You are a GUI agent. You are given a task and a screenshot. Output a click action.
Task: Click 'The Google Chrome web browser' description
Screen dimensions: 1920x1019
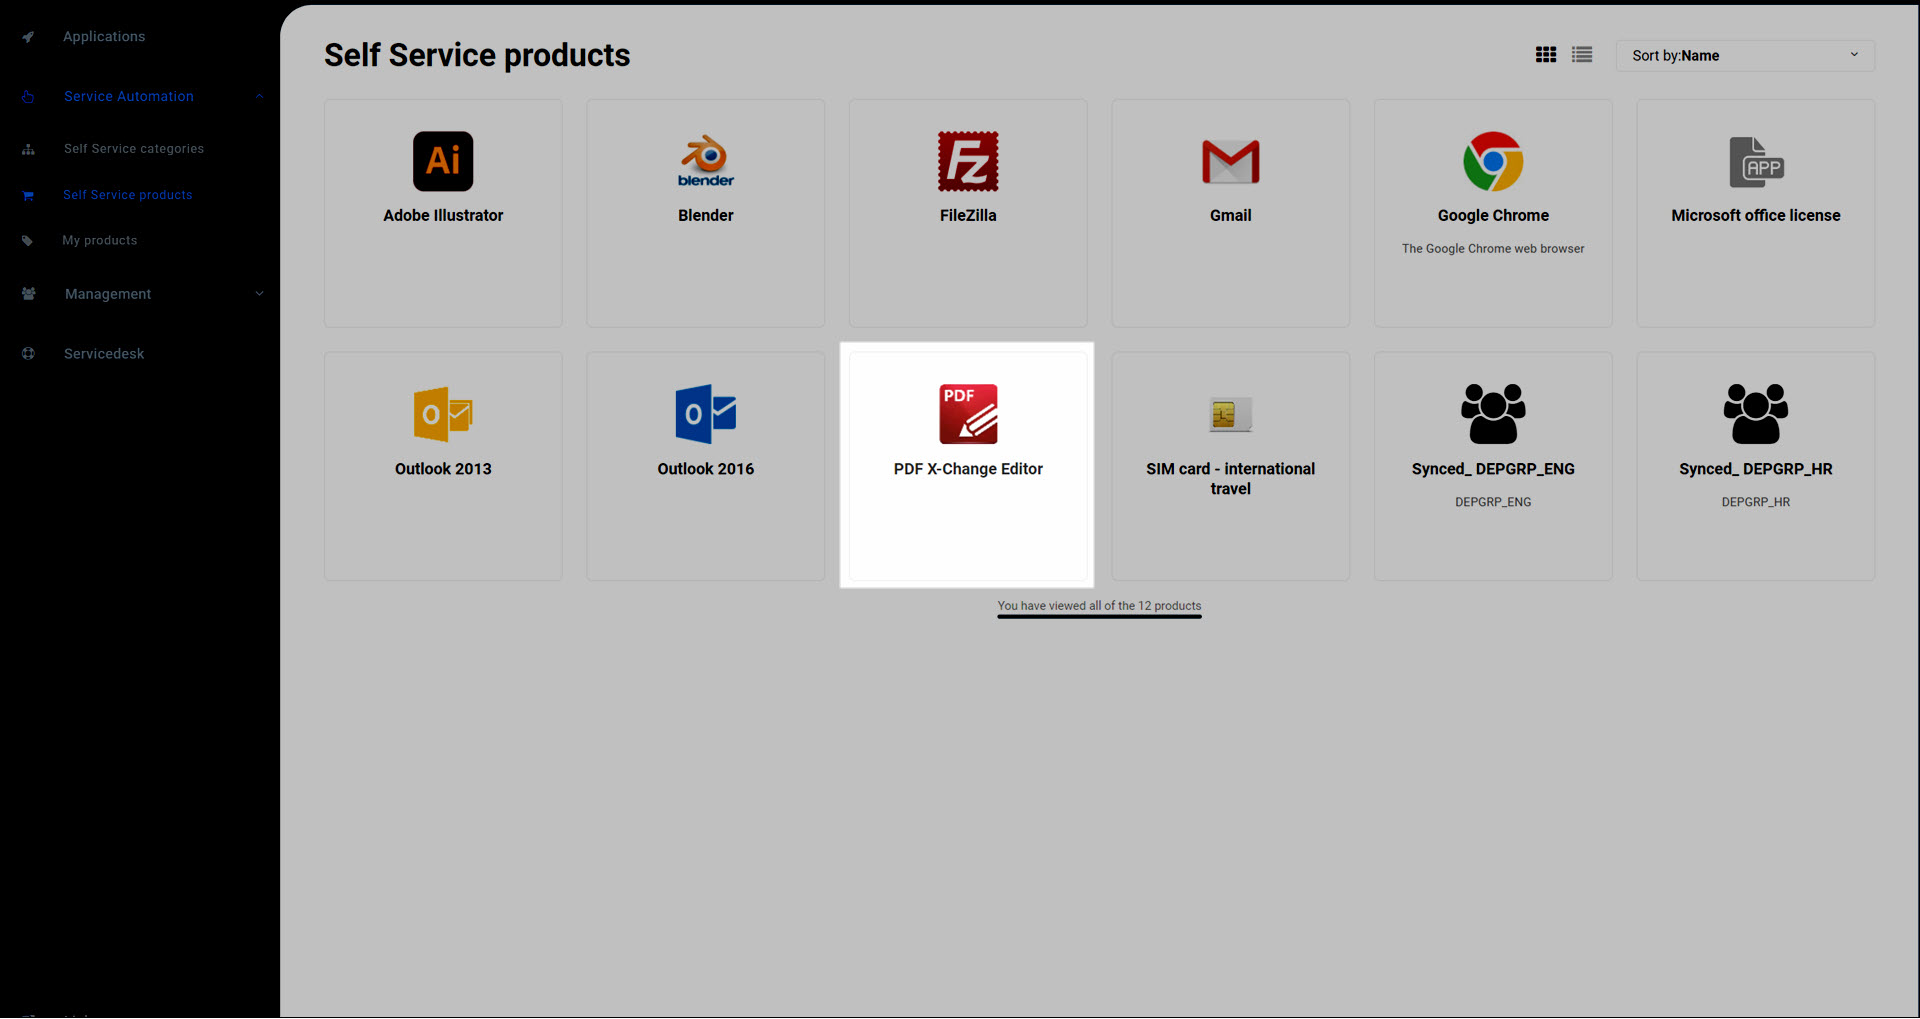point(1493,249)
